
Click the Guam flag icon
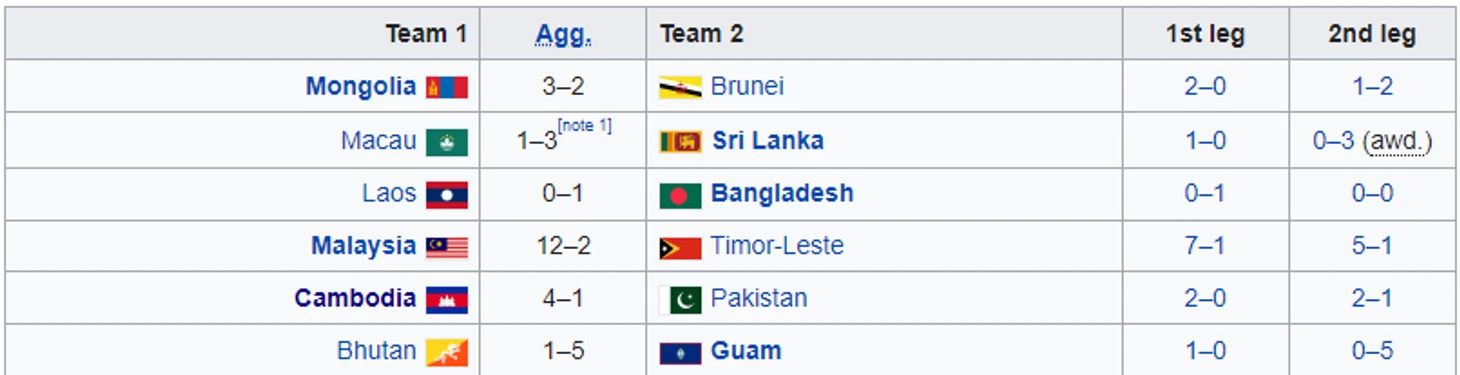pyautogui.click(x=680, y=352)
